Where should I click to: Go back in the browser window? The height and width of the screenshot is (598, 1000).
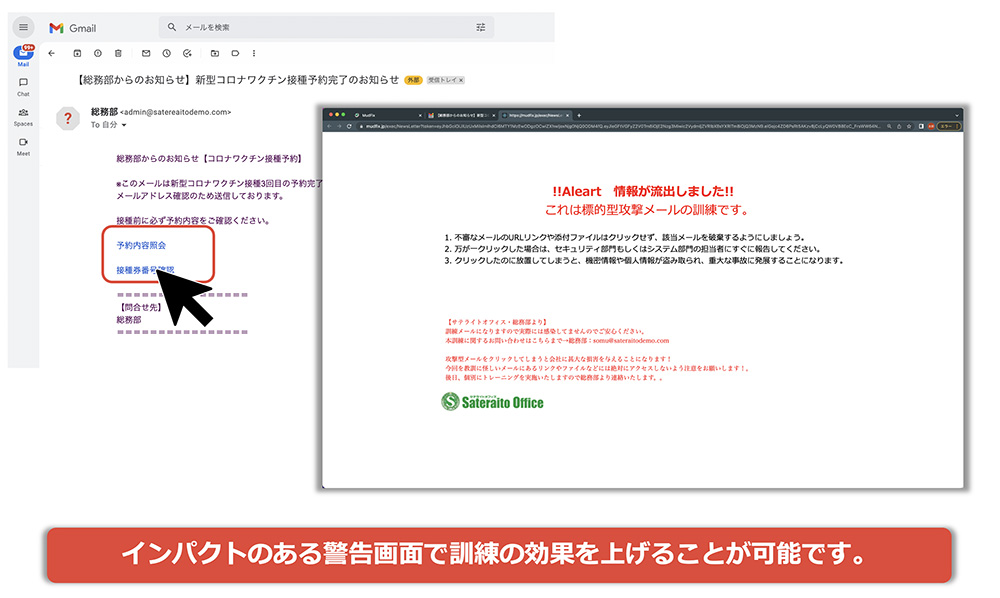(329, 126)
